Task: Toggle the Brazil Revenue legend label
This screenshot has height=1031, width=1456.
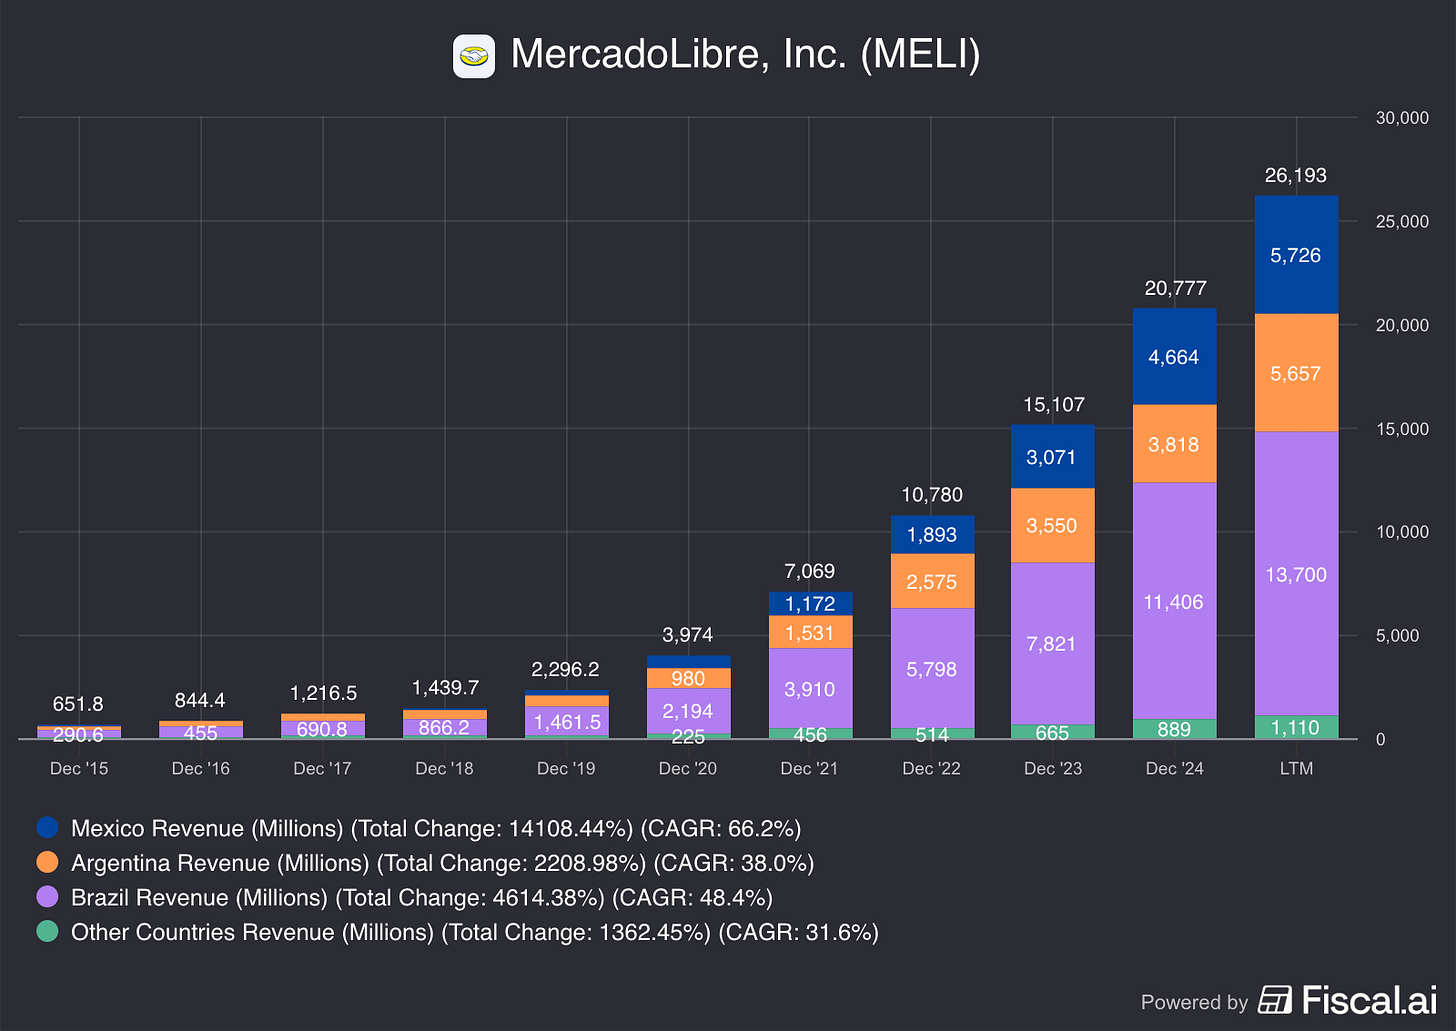Action: [422, 897]
